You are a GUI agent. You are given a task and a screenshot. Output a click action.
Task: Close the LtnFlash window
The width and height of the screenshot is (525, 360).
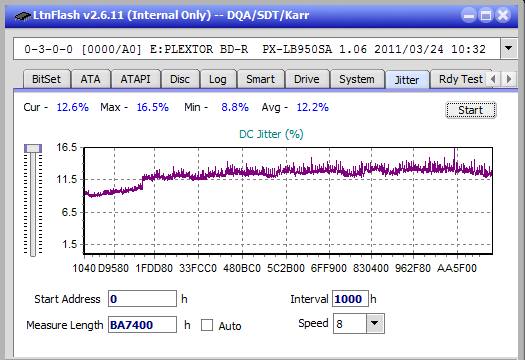pyautogui.click(x=503, y=15)
